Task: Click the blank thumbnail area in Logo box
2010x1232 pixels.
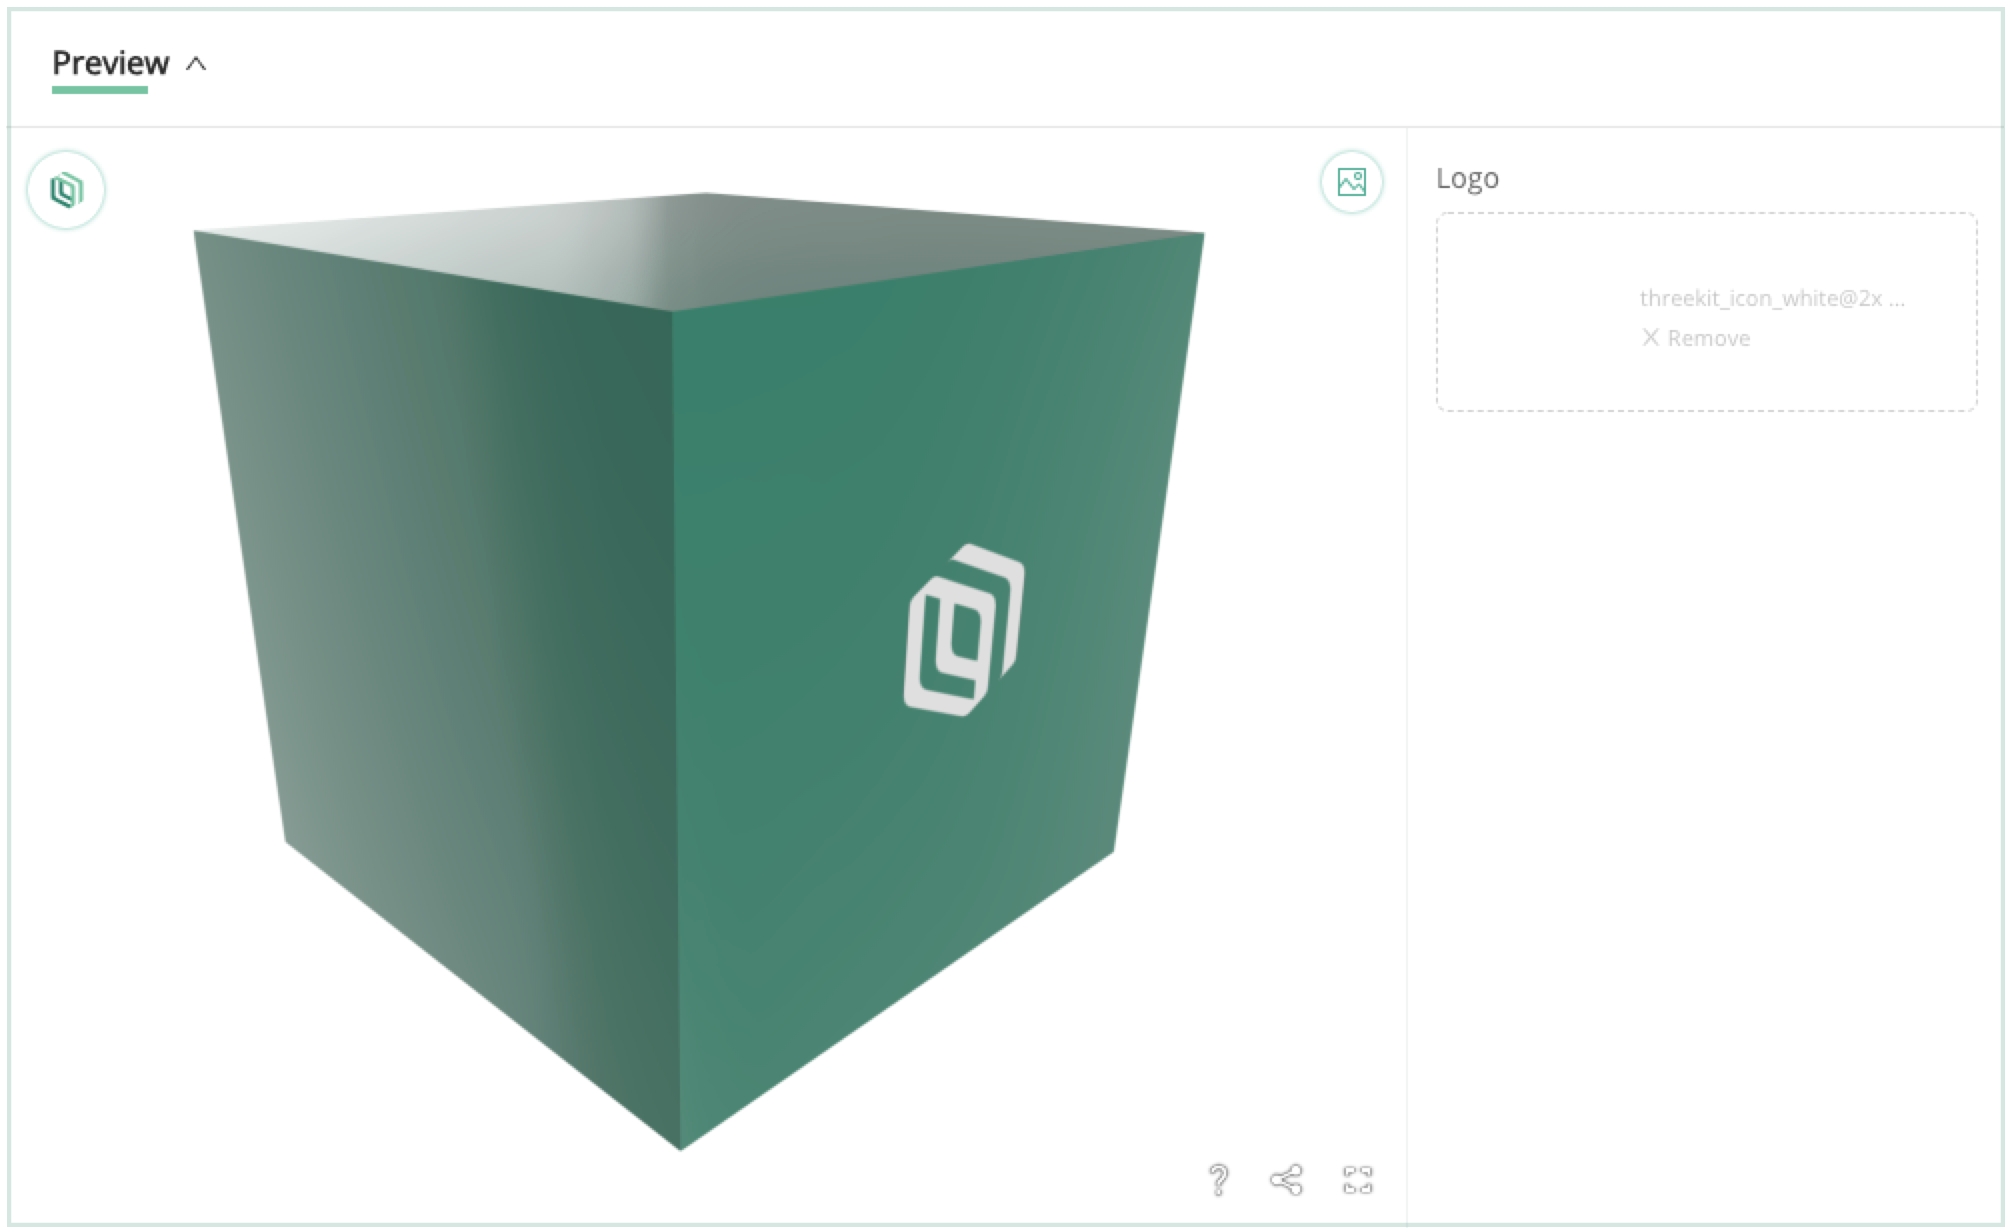Action: pyautogui.click(x=1535, y=312)
